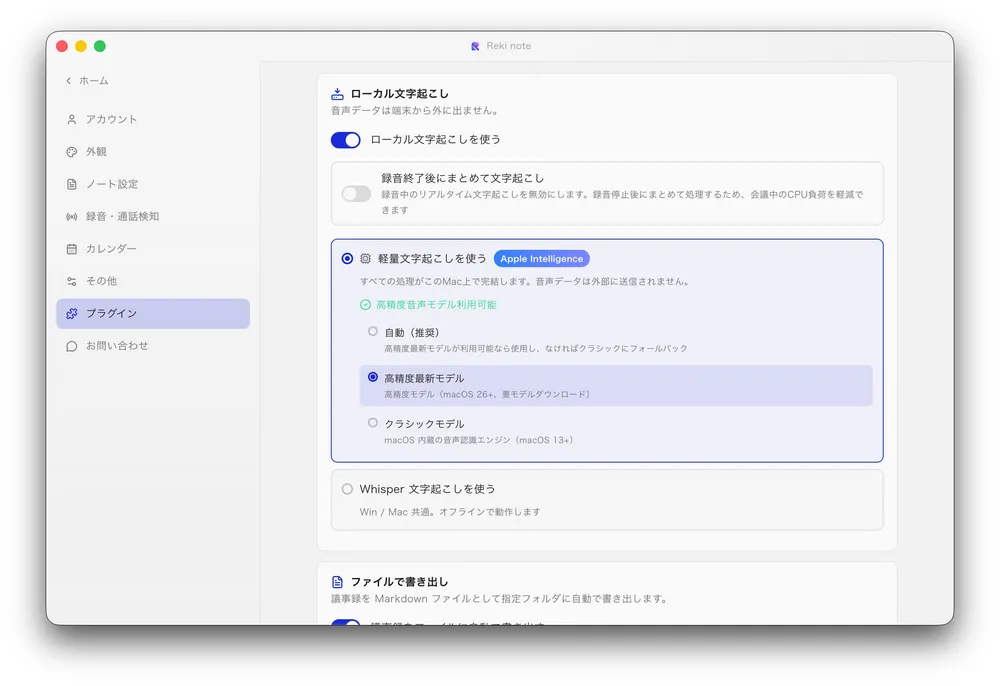Choose the 自動（推奨） radio option

372,332
